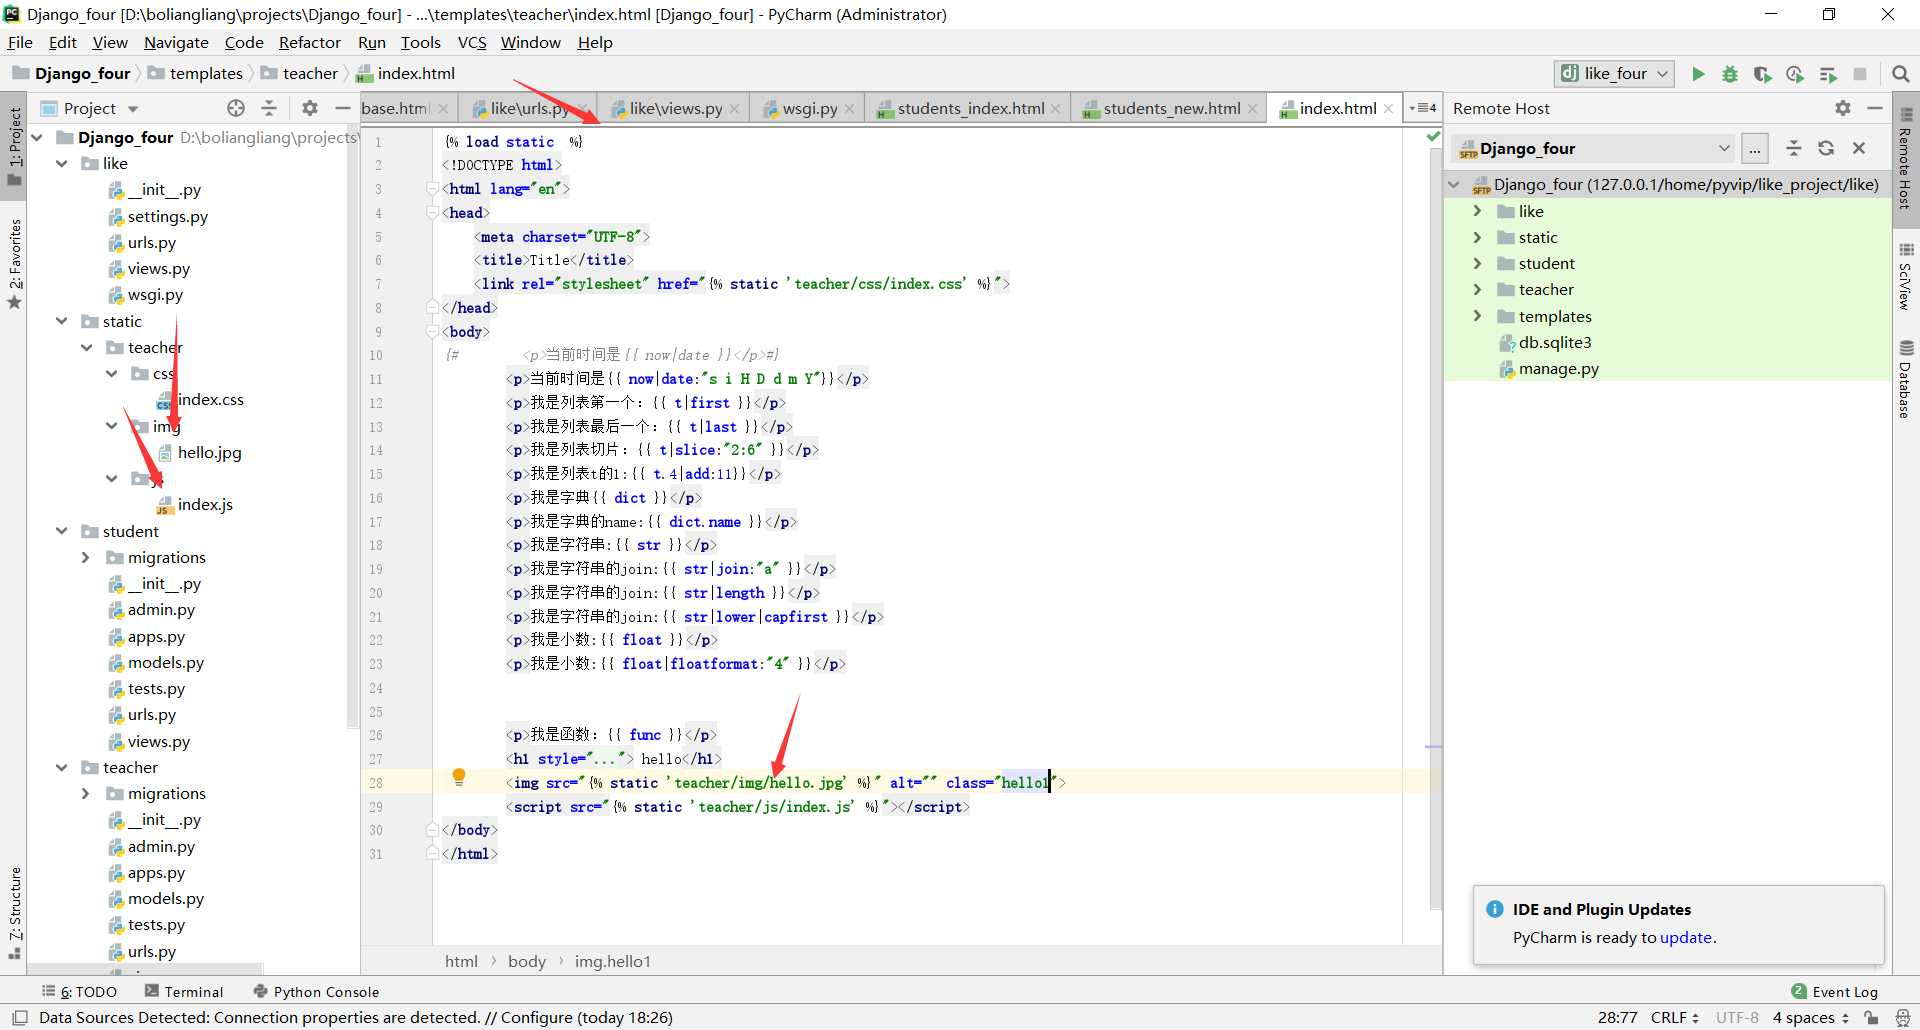Click the stop process icon
This screenshot has height=1030, width=1920.
1860,74
